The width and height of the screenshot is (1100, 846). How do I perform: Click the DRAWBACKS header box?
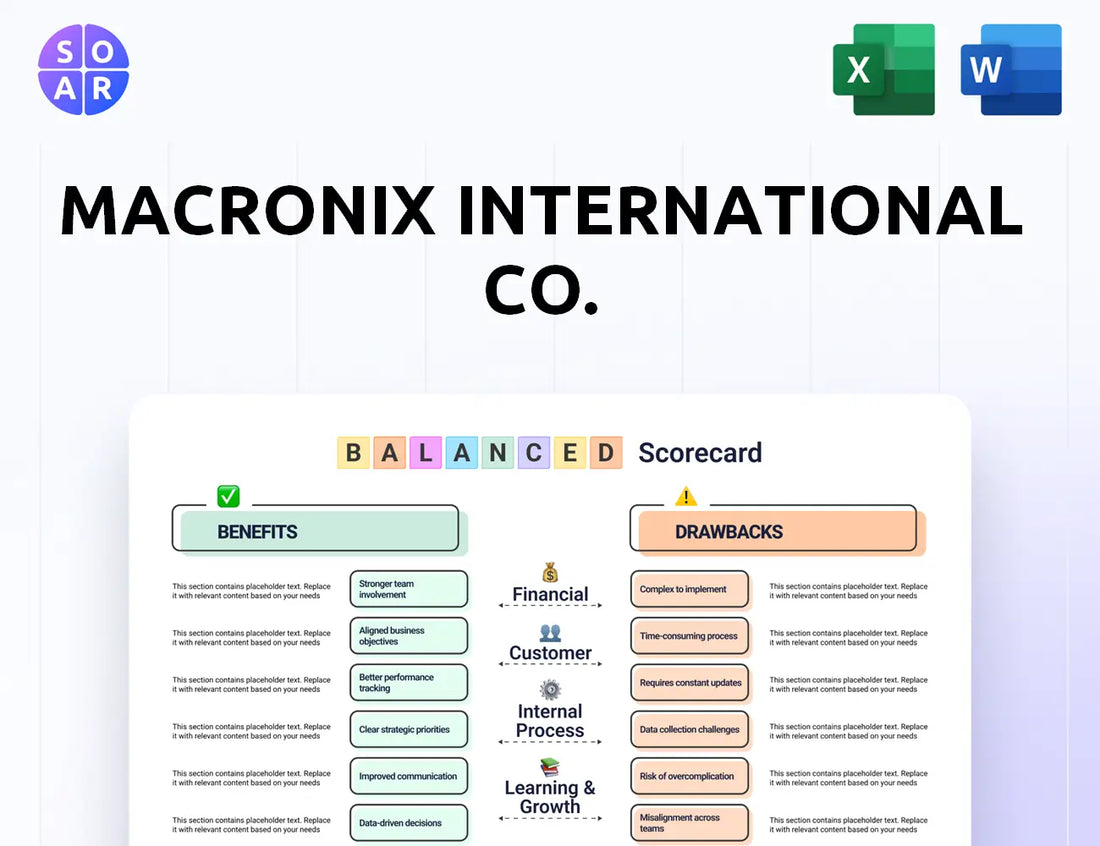(x=777, y=531)
